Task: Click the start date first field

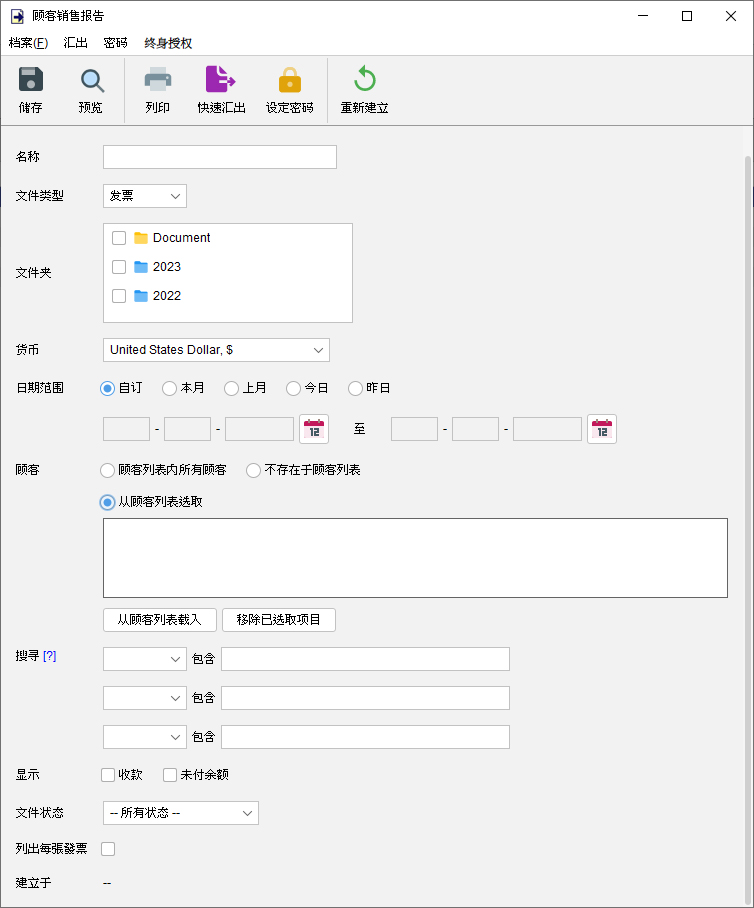Action: tap(126, 429)
